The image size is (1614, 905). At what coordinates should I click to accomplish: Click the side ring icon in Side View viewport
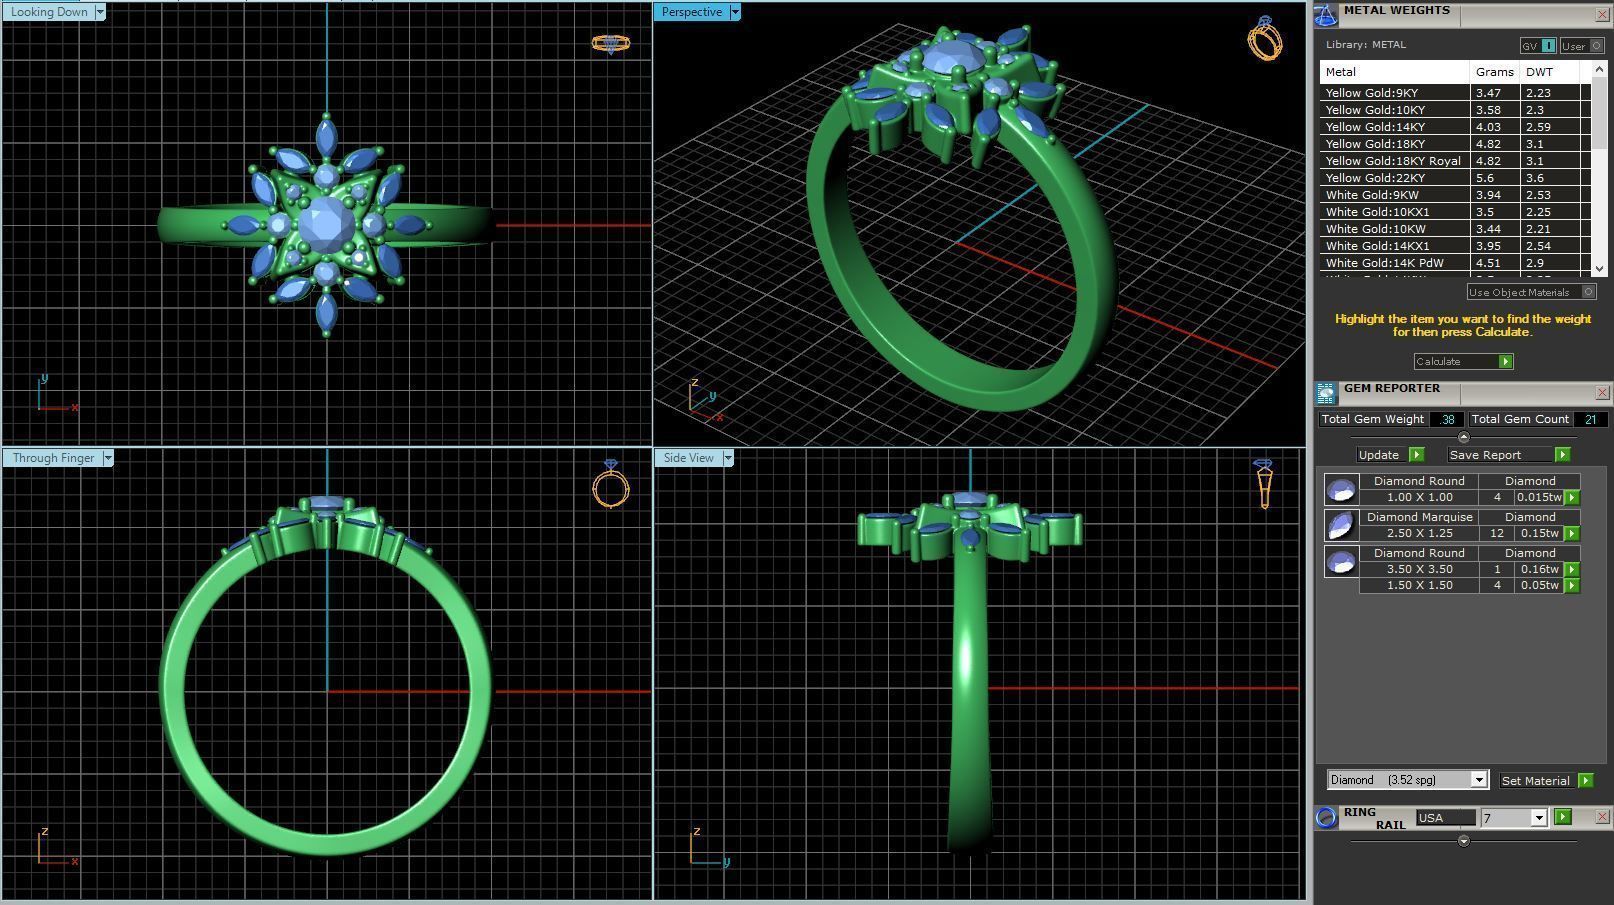point(1263,483)
